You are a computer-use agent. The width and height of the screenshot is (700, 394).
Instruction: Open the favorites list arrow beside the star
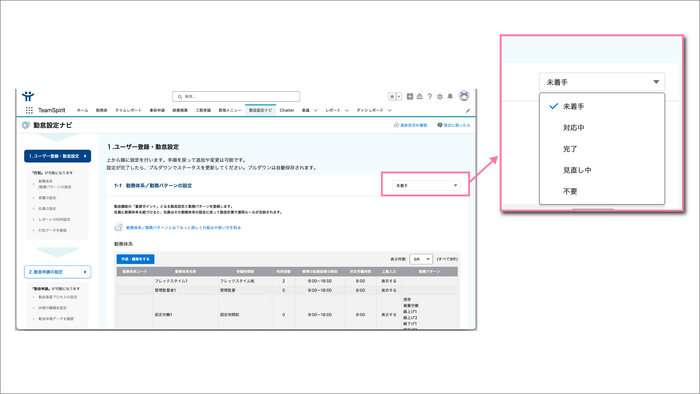399,96
